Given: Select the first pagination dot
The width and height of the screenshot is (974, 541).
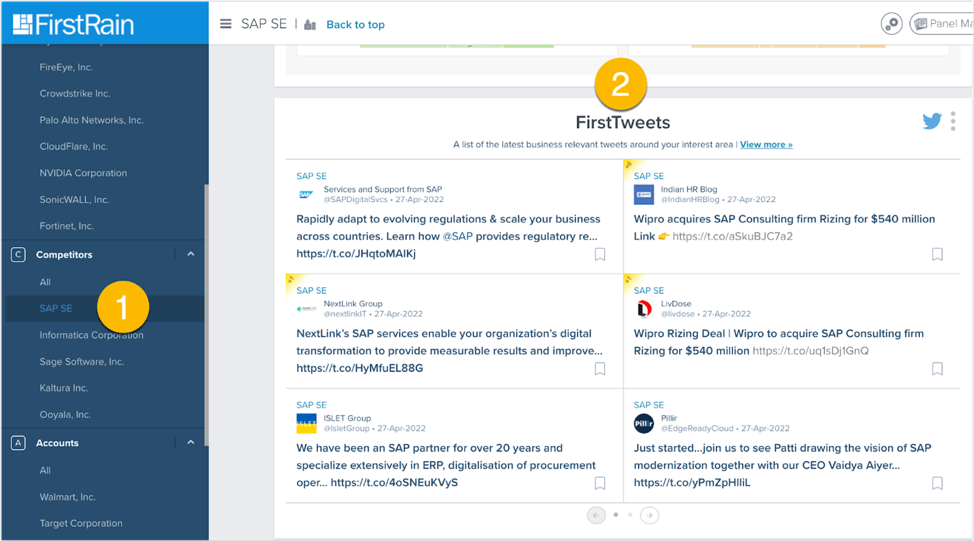Looking at the screenshot, I should (x=616, y=514).
